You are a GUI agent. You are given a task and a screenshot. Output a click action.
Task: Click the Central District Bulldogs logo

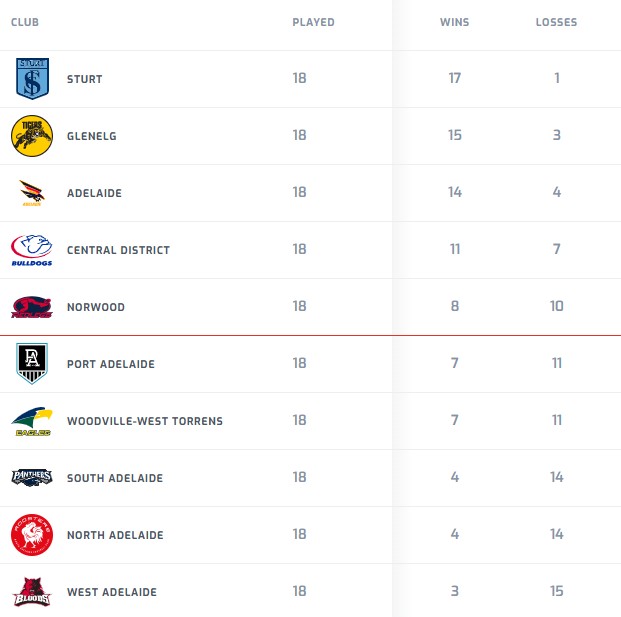[32, 250]
